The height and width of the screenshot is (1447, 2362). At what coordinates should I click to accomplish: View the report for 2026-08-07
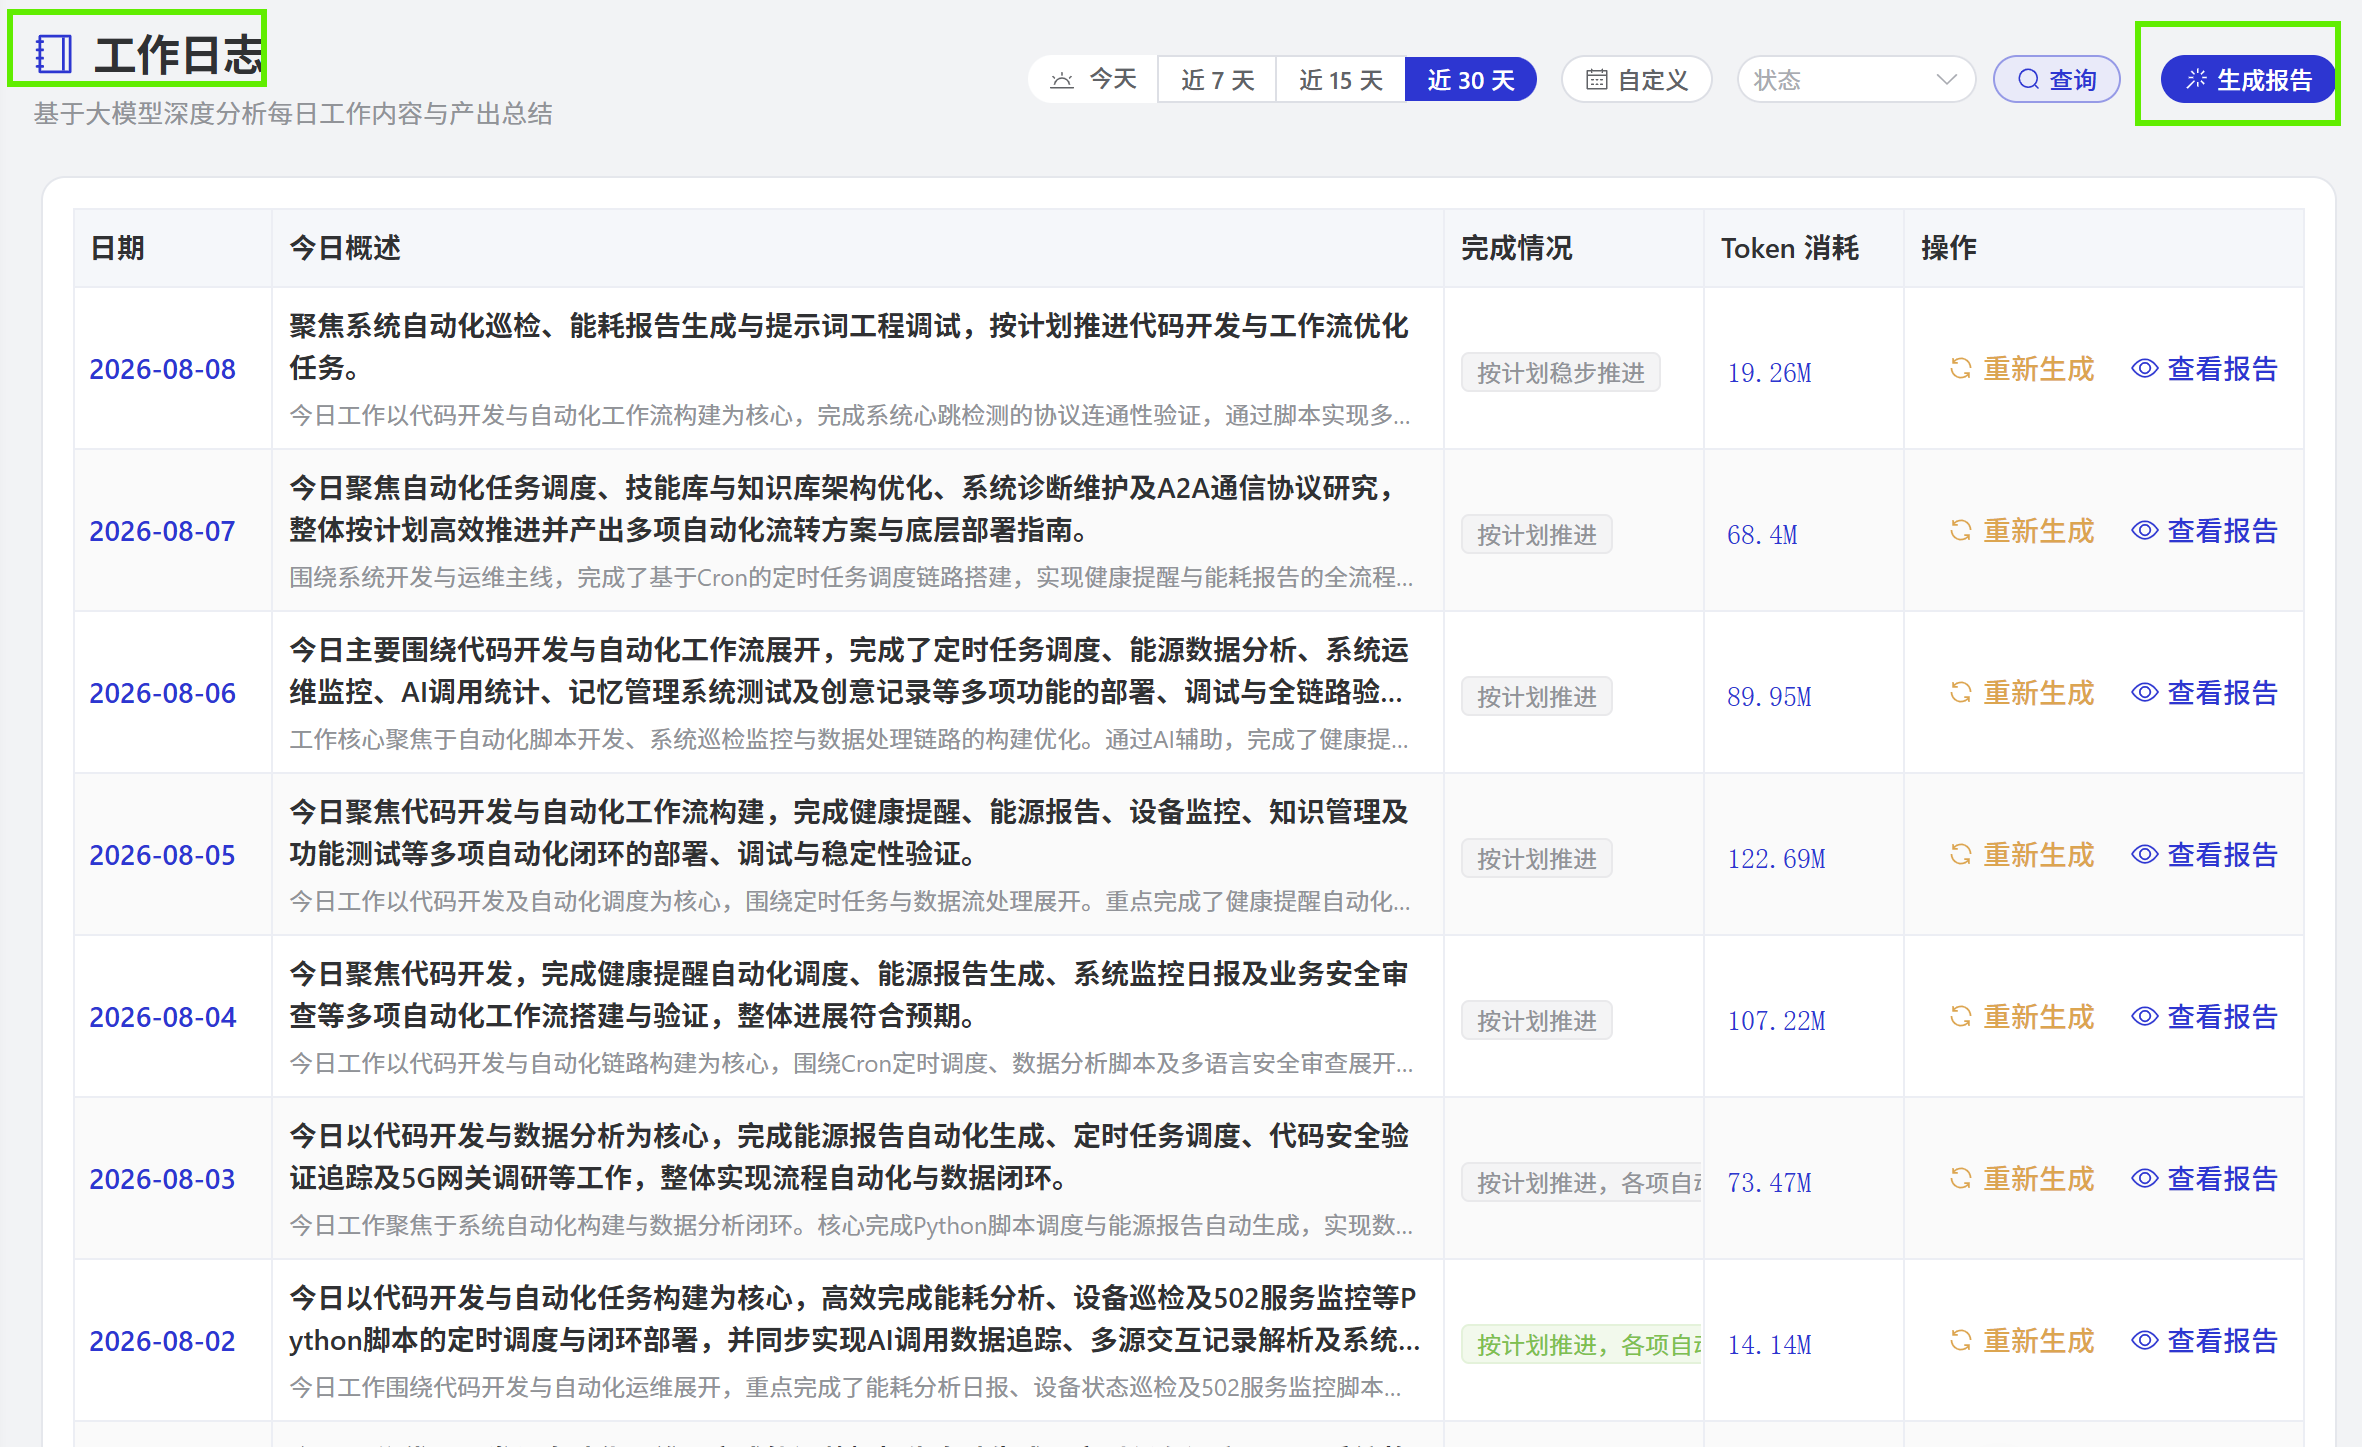[x=2204, y=531]
